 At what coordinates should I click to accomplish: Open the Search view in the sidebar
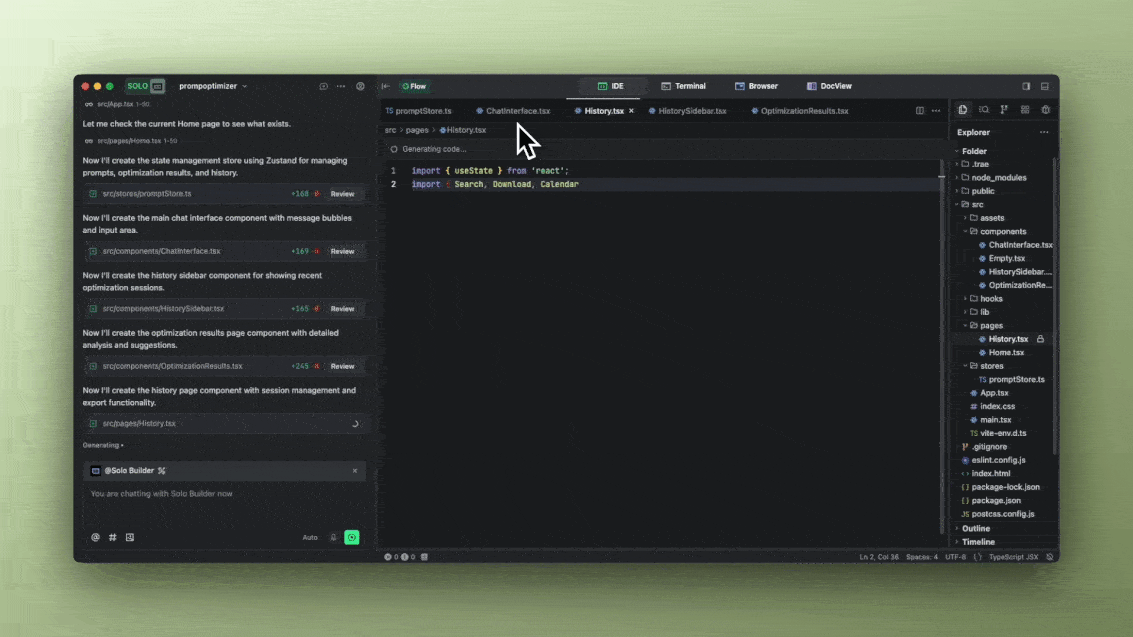(x=984, y=110)
